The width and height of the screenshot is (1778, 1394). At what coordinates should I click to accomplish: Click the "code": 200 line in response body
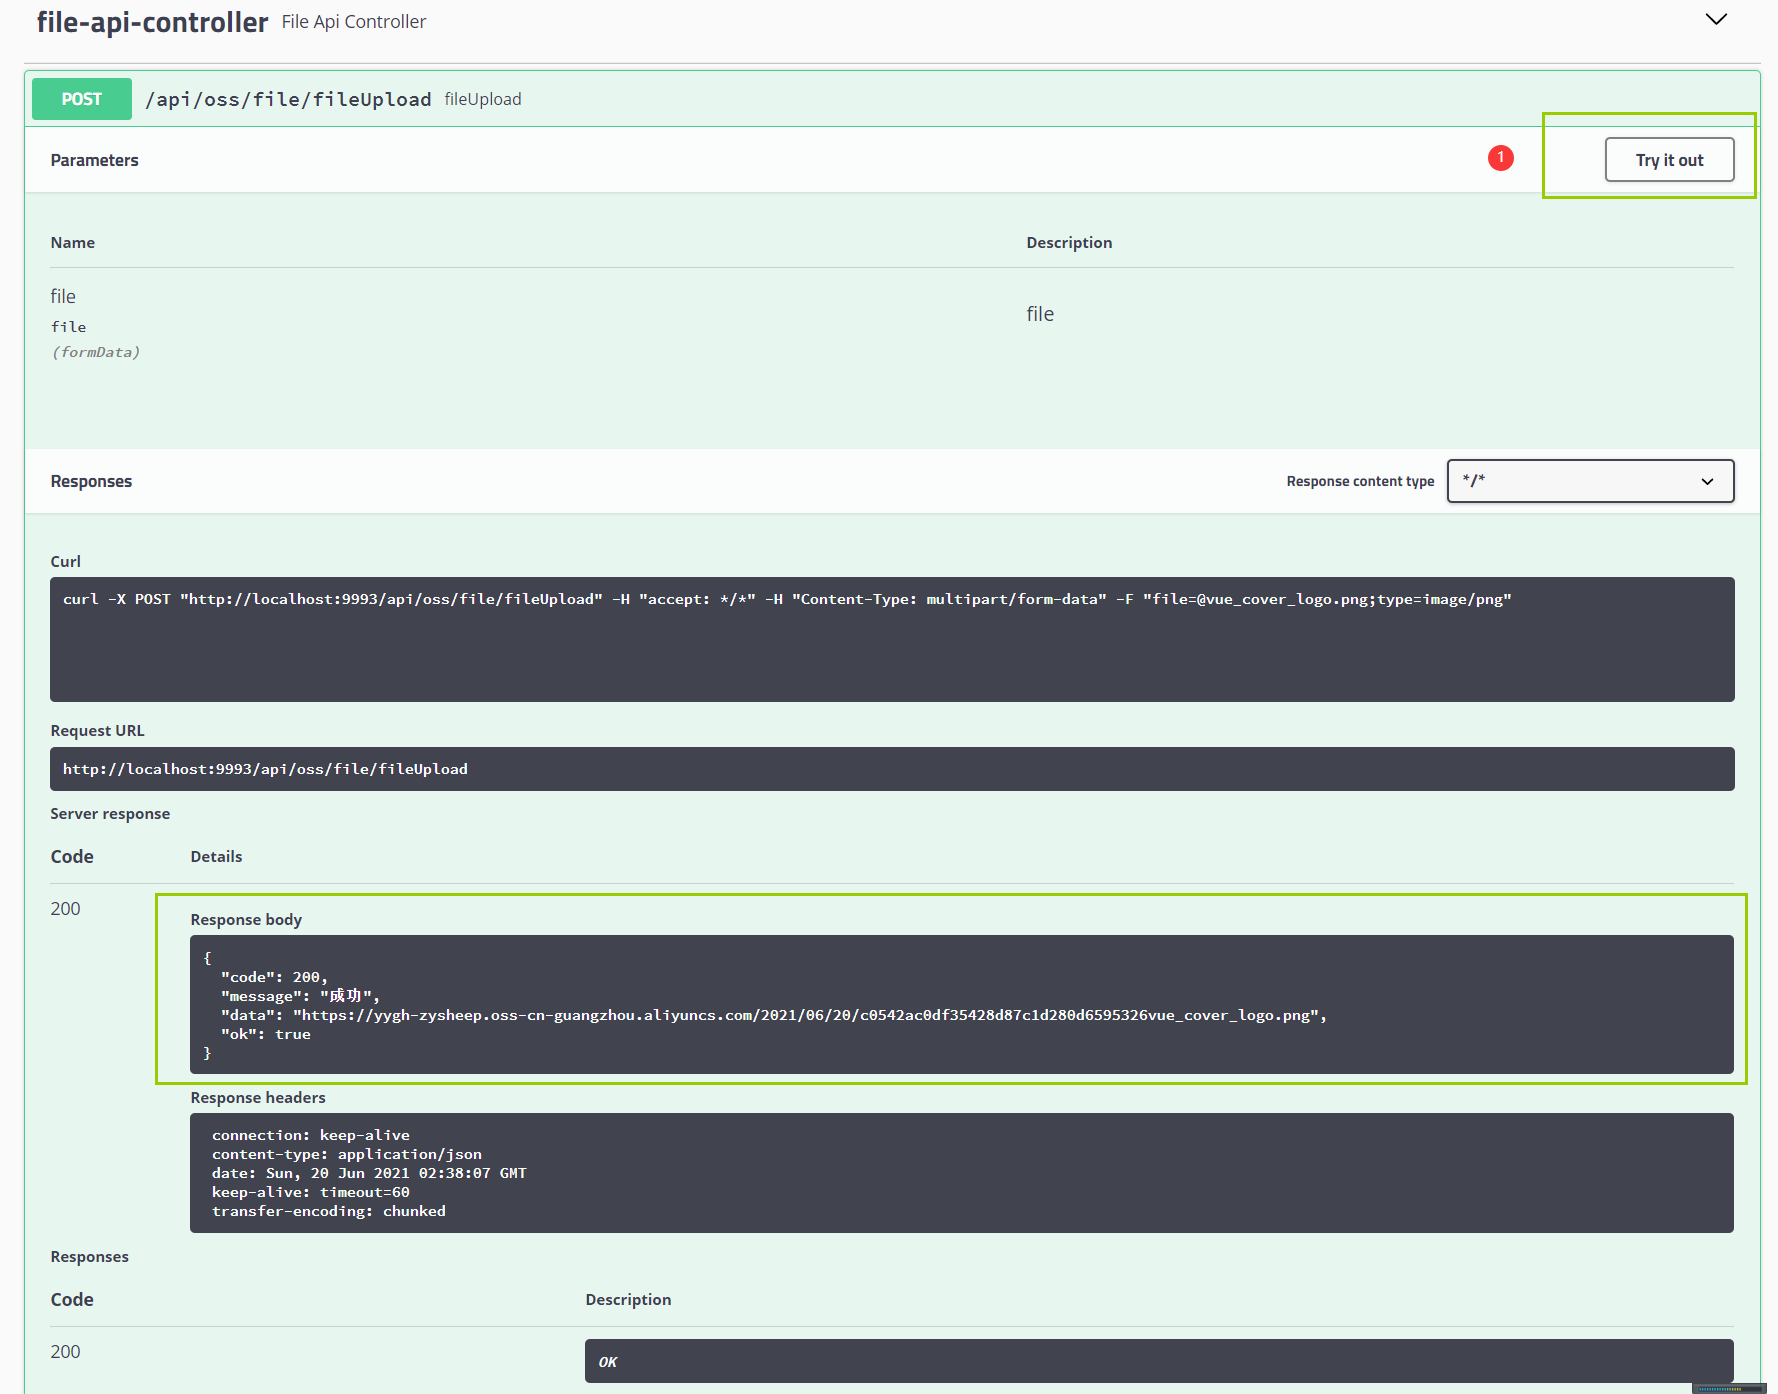274,977
